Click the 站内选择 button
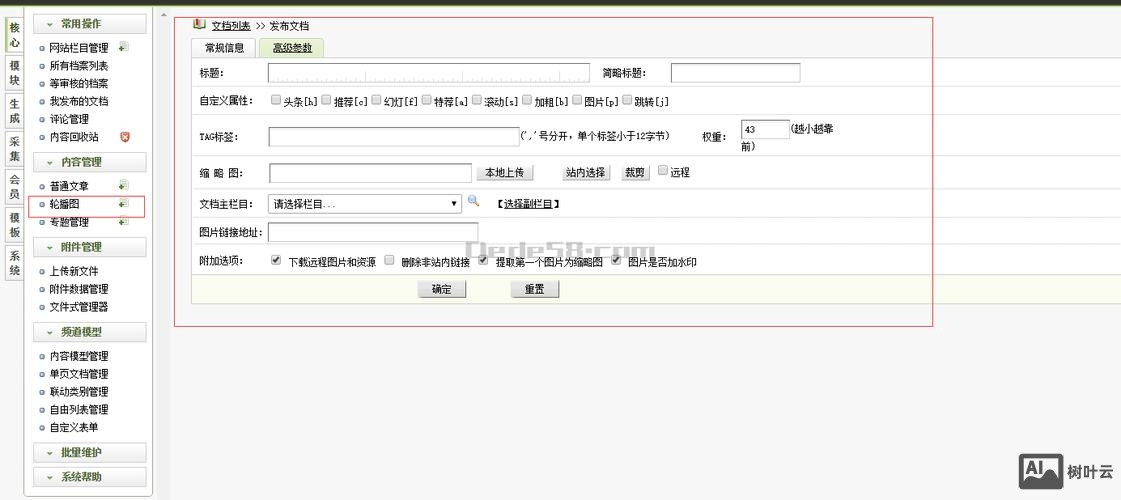Viewport: 1121px width, 500px height. (x=586, y=172)
